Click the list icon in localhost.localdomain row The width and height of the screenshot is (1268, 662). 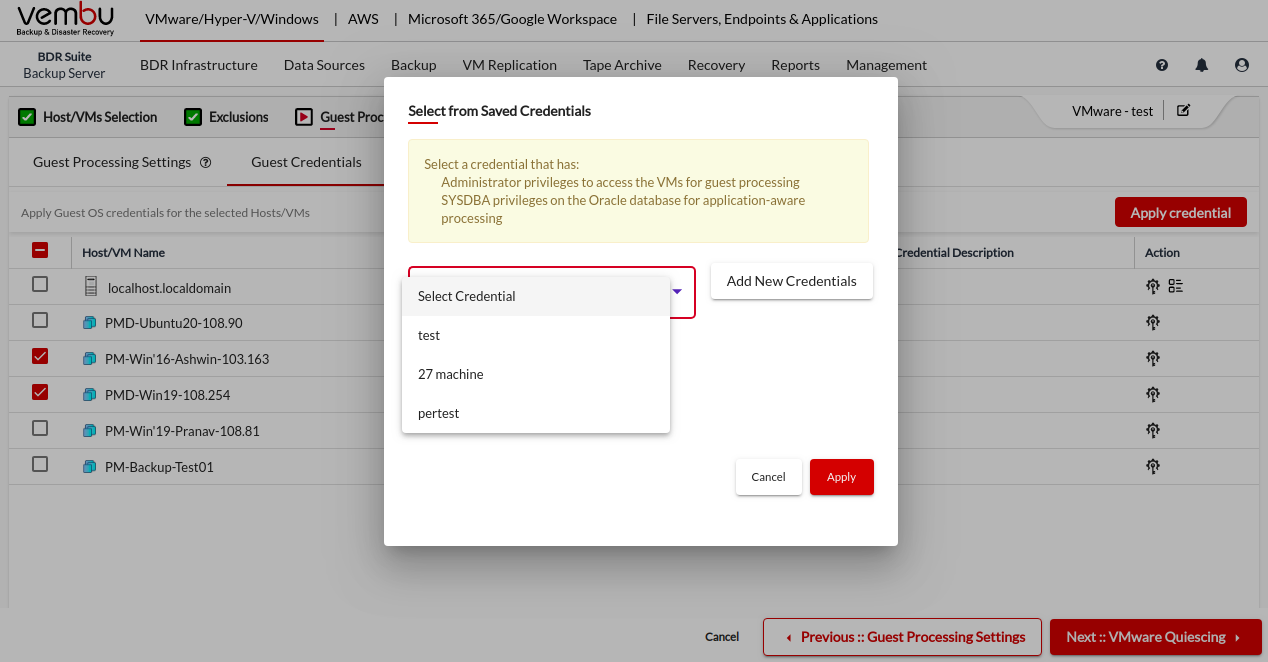click(1176, 287)
